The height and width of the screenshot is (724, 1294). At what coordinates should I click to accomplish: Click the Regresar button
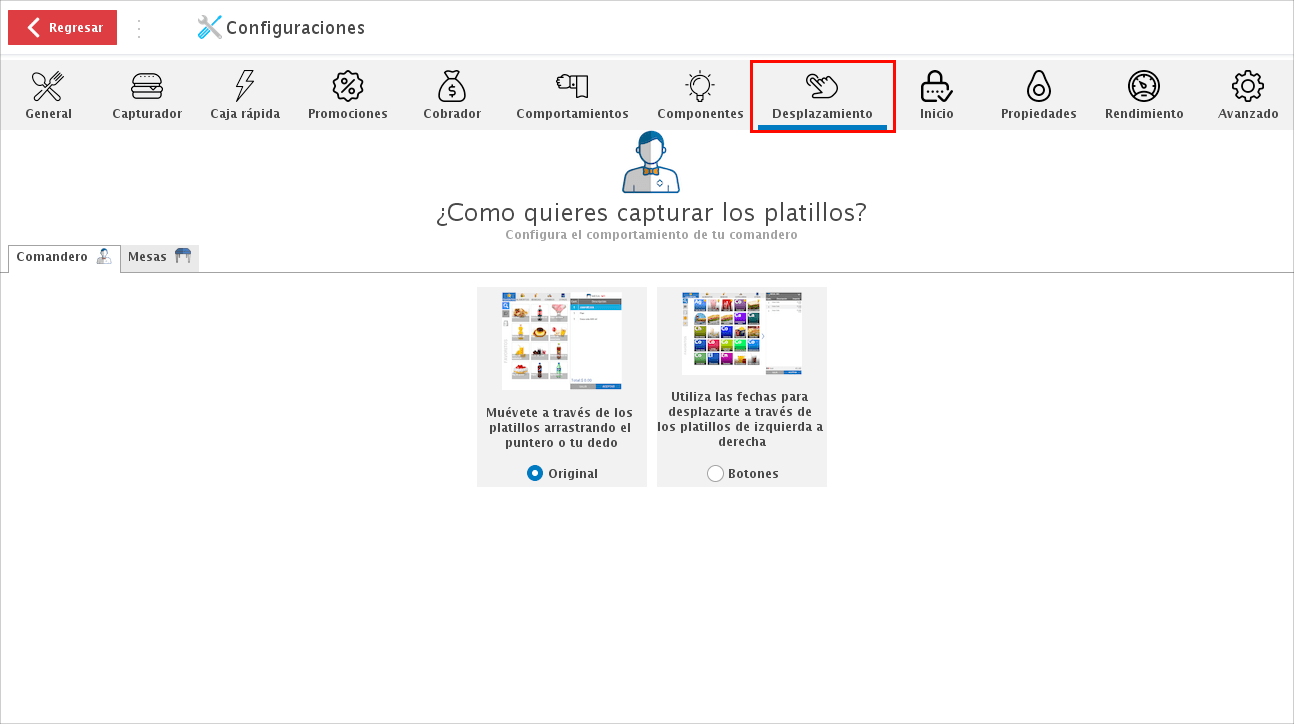pyautogui.click(x=62, y=27)
